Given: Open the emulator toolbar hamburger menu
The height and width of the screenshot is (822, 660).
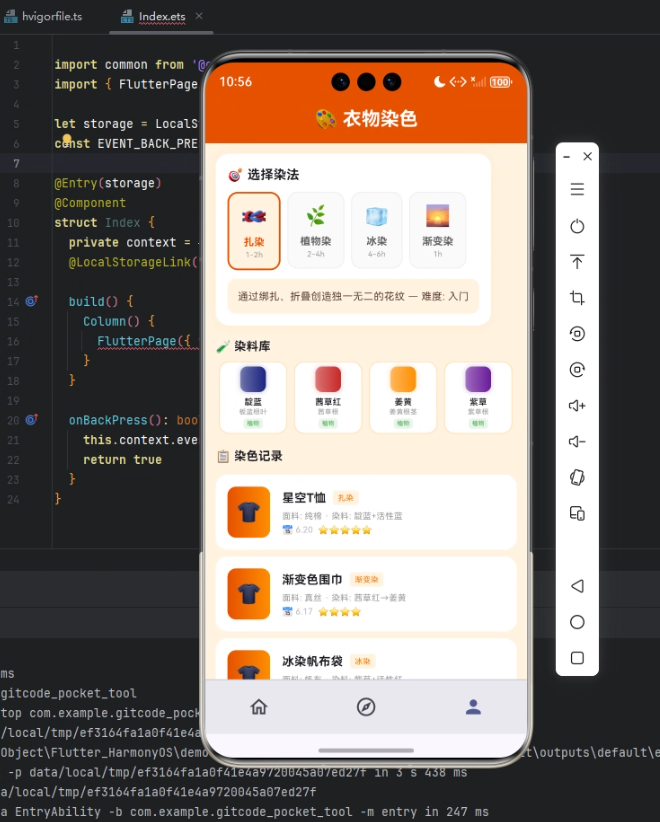Looking at the screenshot, I should [577, 189].
